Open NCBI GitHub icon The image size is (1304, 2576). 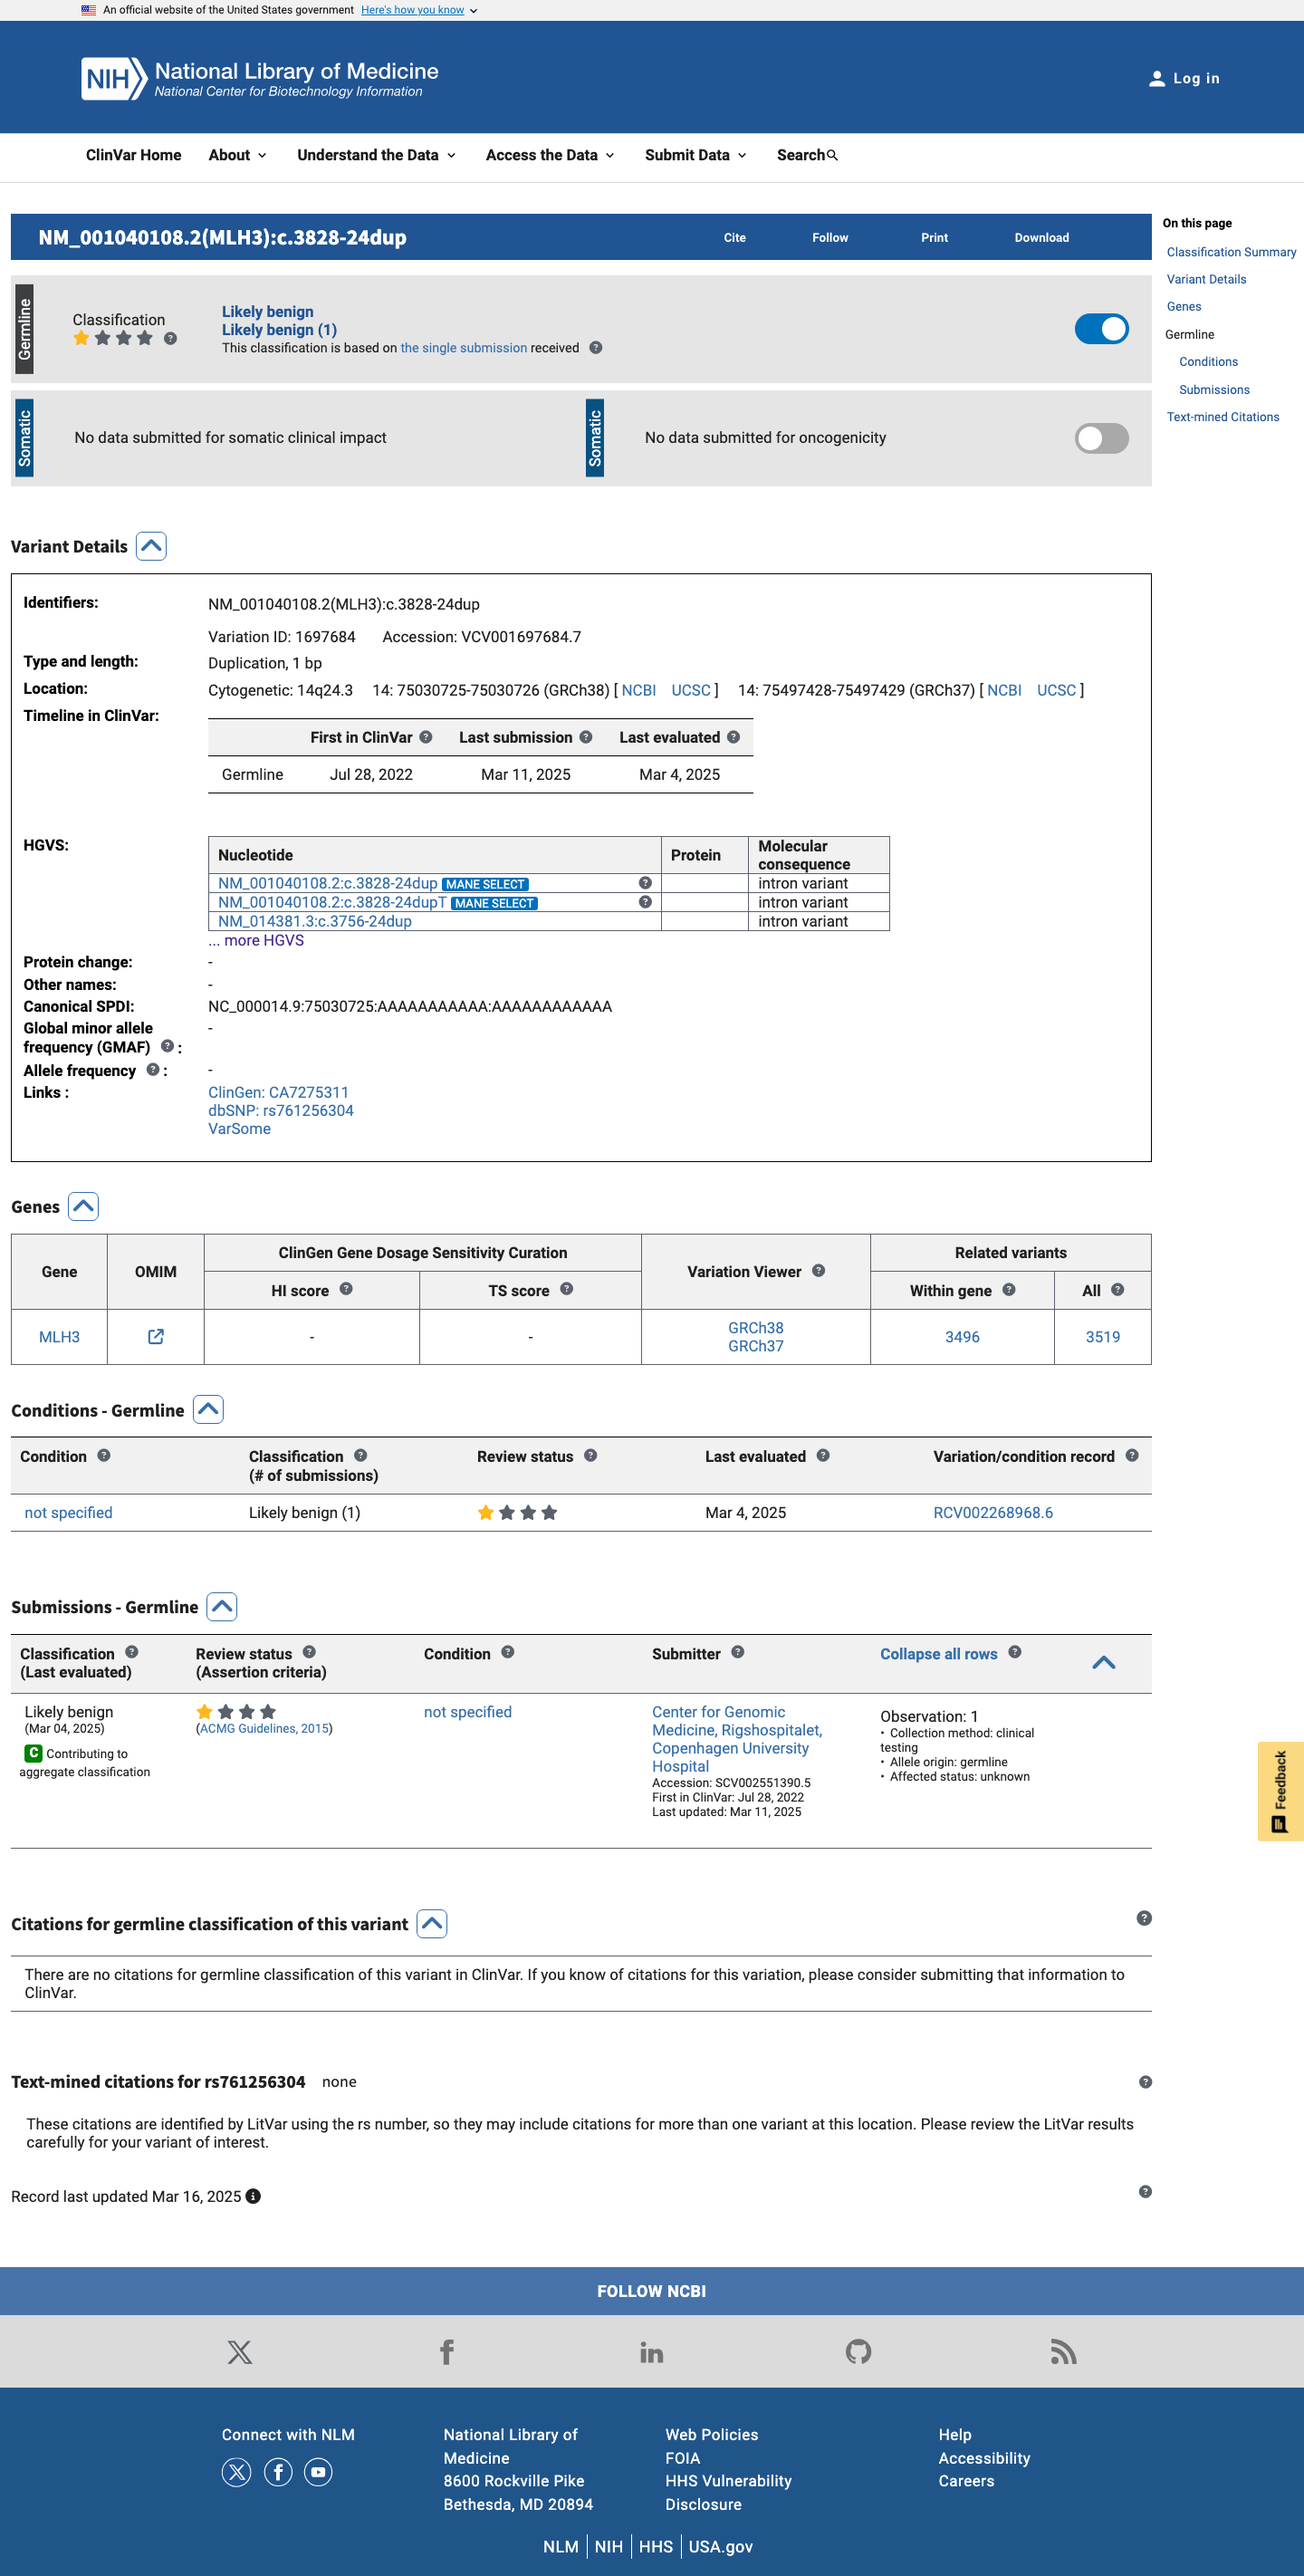(858, 2352)
